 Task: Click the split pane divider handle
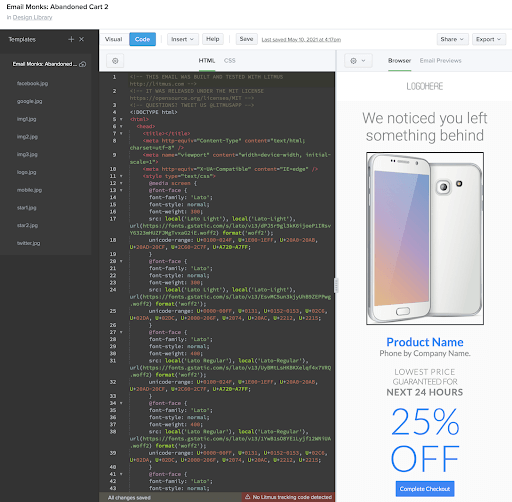pos(336,286)
